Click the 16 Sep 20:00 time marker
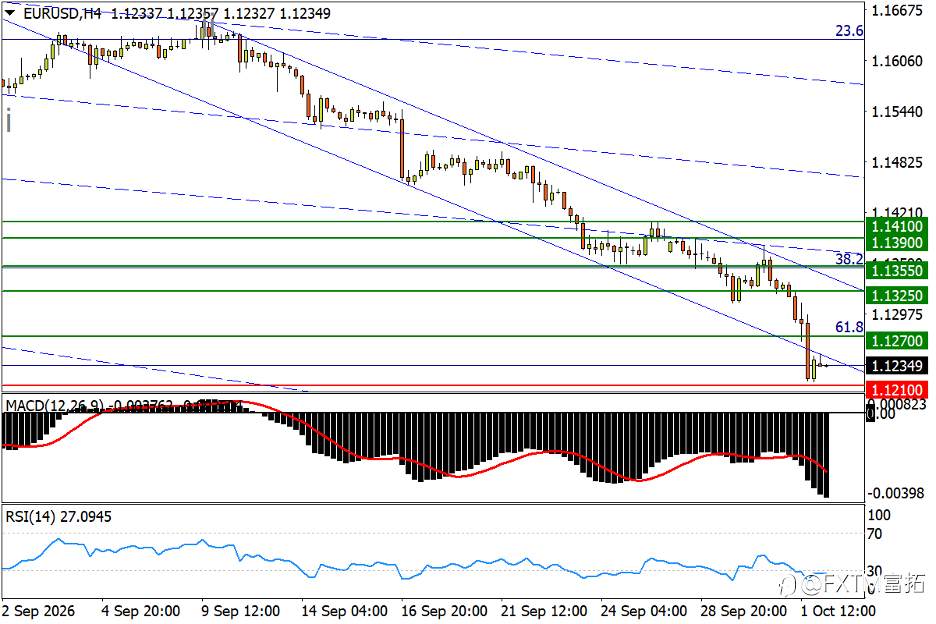Viewport: 936px width, 624px height. tap(444, 611)
